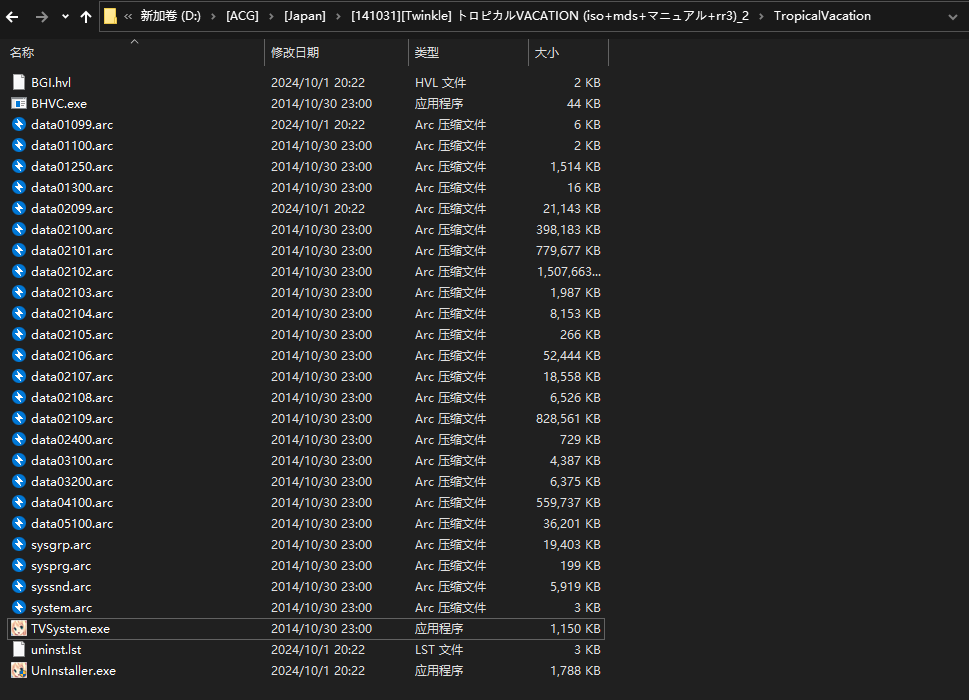
Task: Go up one folder level
Action: [x=86, y=17]
